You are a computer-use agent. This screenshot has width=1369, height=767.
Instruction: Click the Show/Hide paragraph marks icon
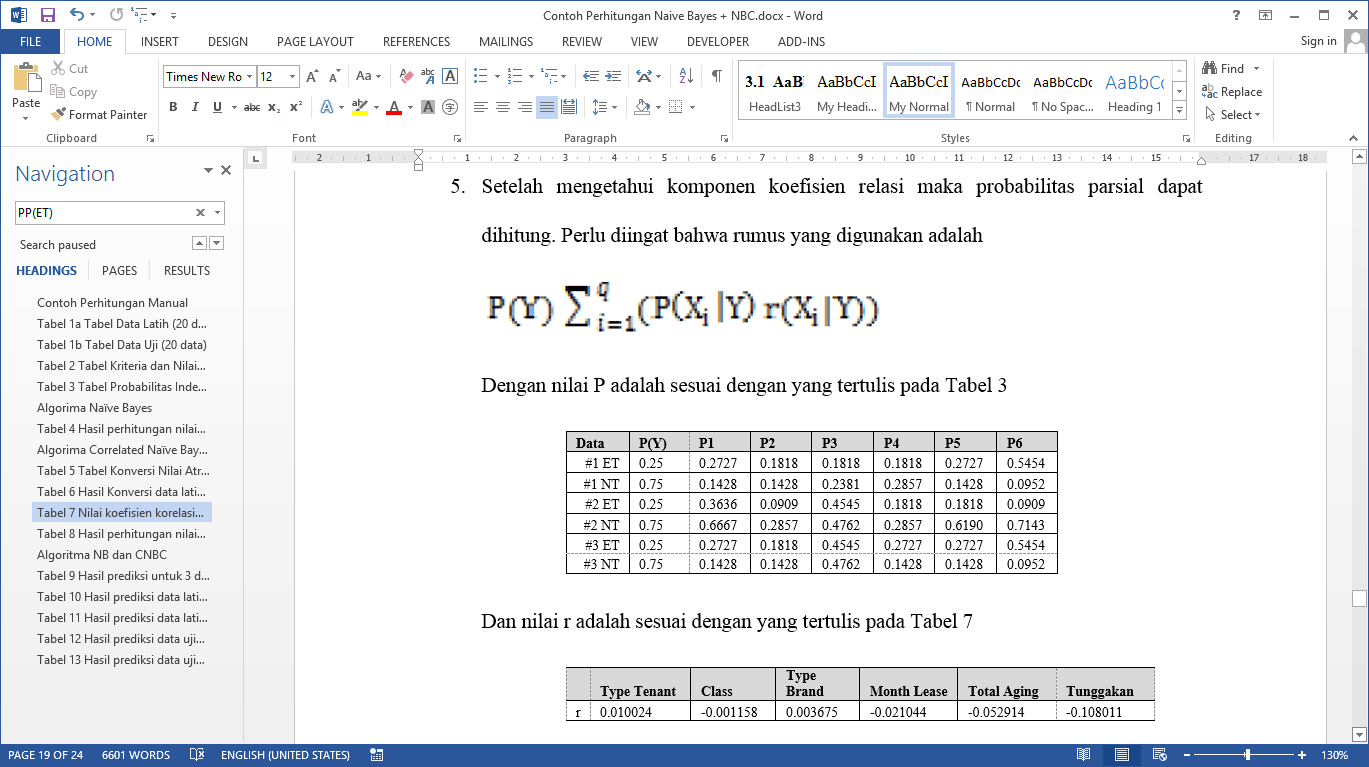click(716, 76)
